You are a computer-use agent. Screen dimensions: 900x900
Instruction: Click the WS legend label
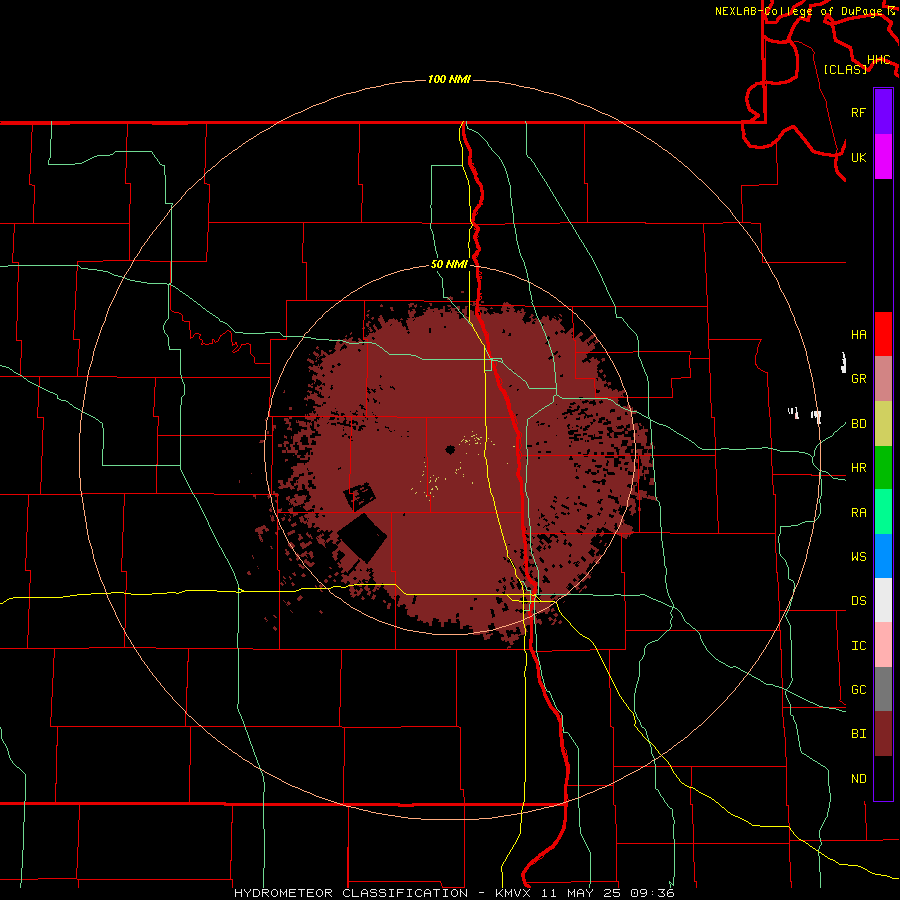(x=858, y=556)
